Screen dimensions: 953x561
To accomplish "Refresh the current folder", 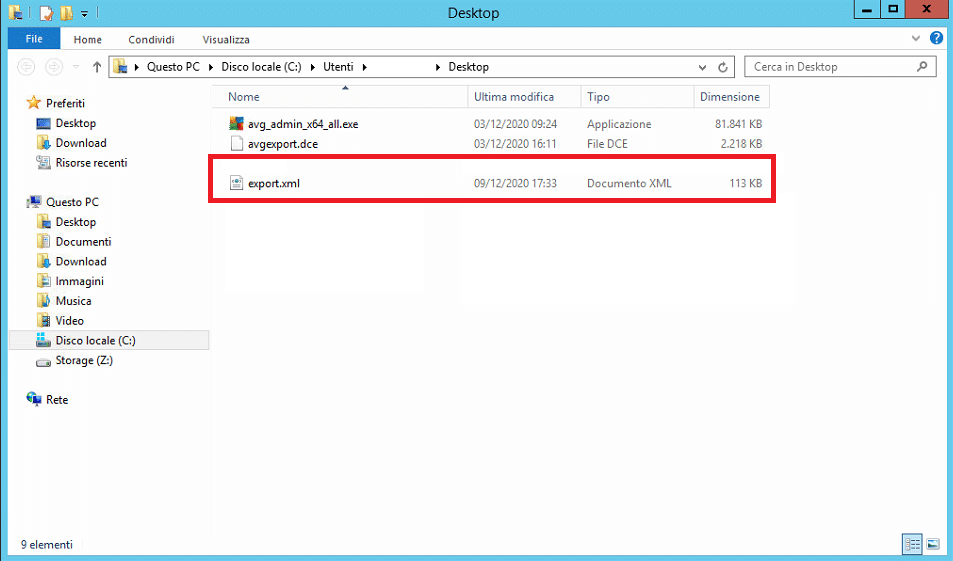I will (x=723, y=67).
